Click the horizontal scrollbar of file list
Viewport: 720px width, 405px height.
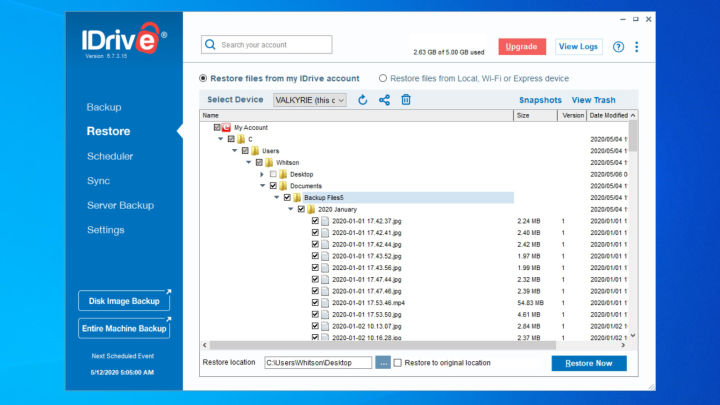[383, 345]
